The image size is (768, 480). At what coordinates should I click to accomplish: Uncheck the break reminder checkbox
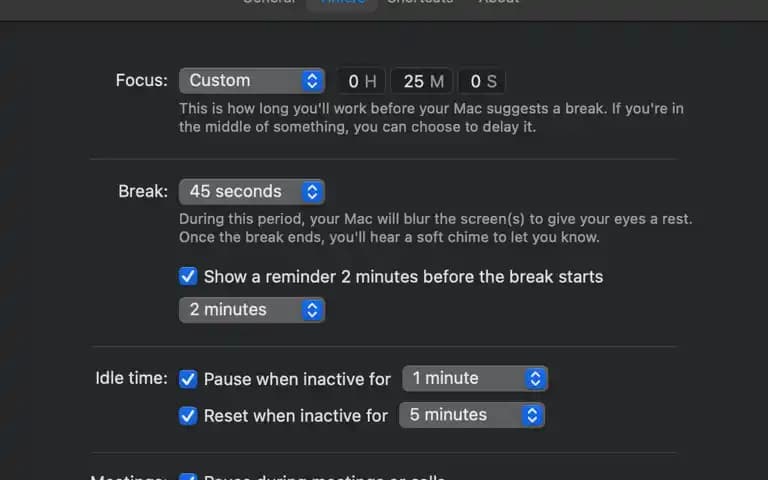pos(188,276)
